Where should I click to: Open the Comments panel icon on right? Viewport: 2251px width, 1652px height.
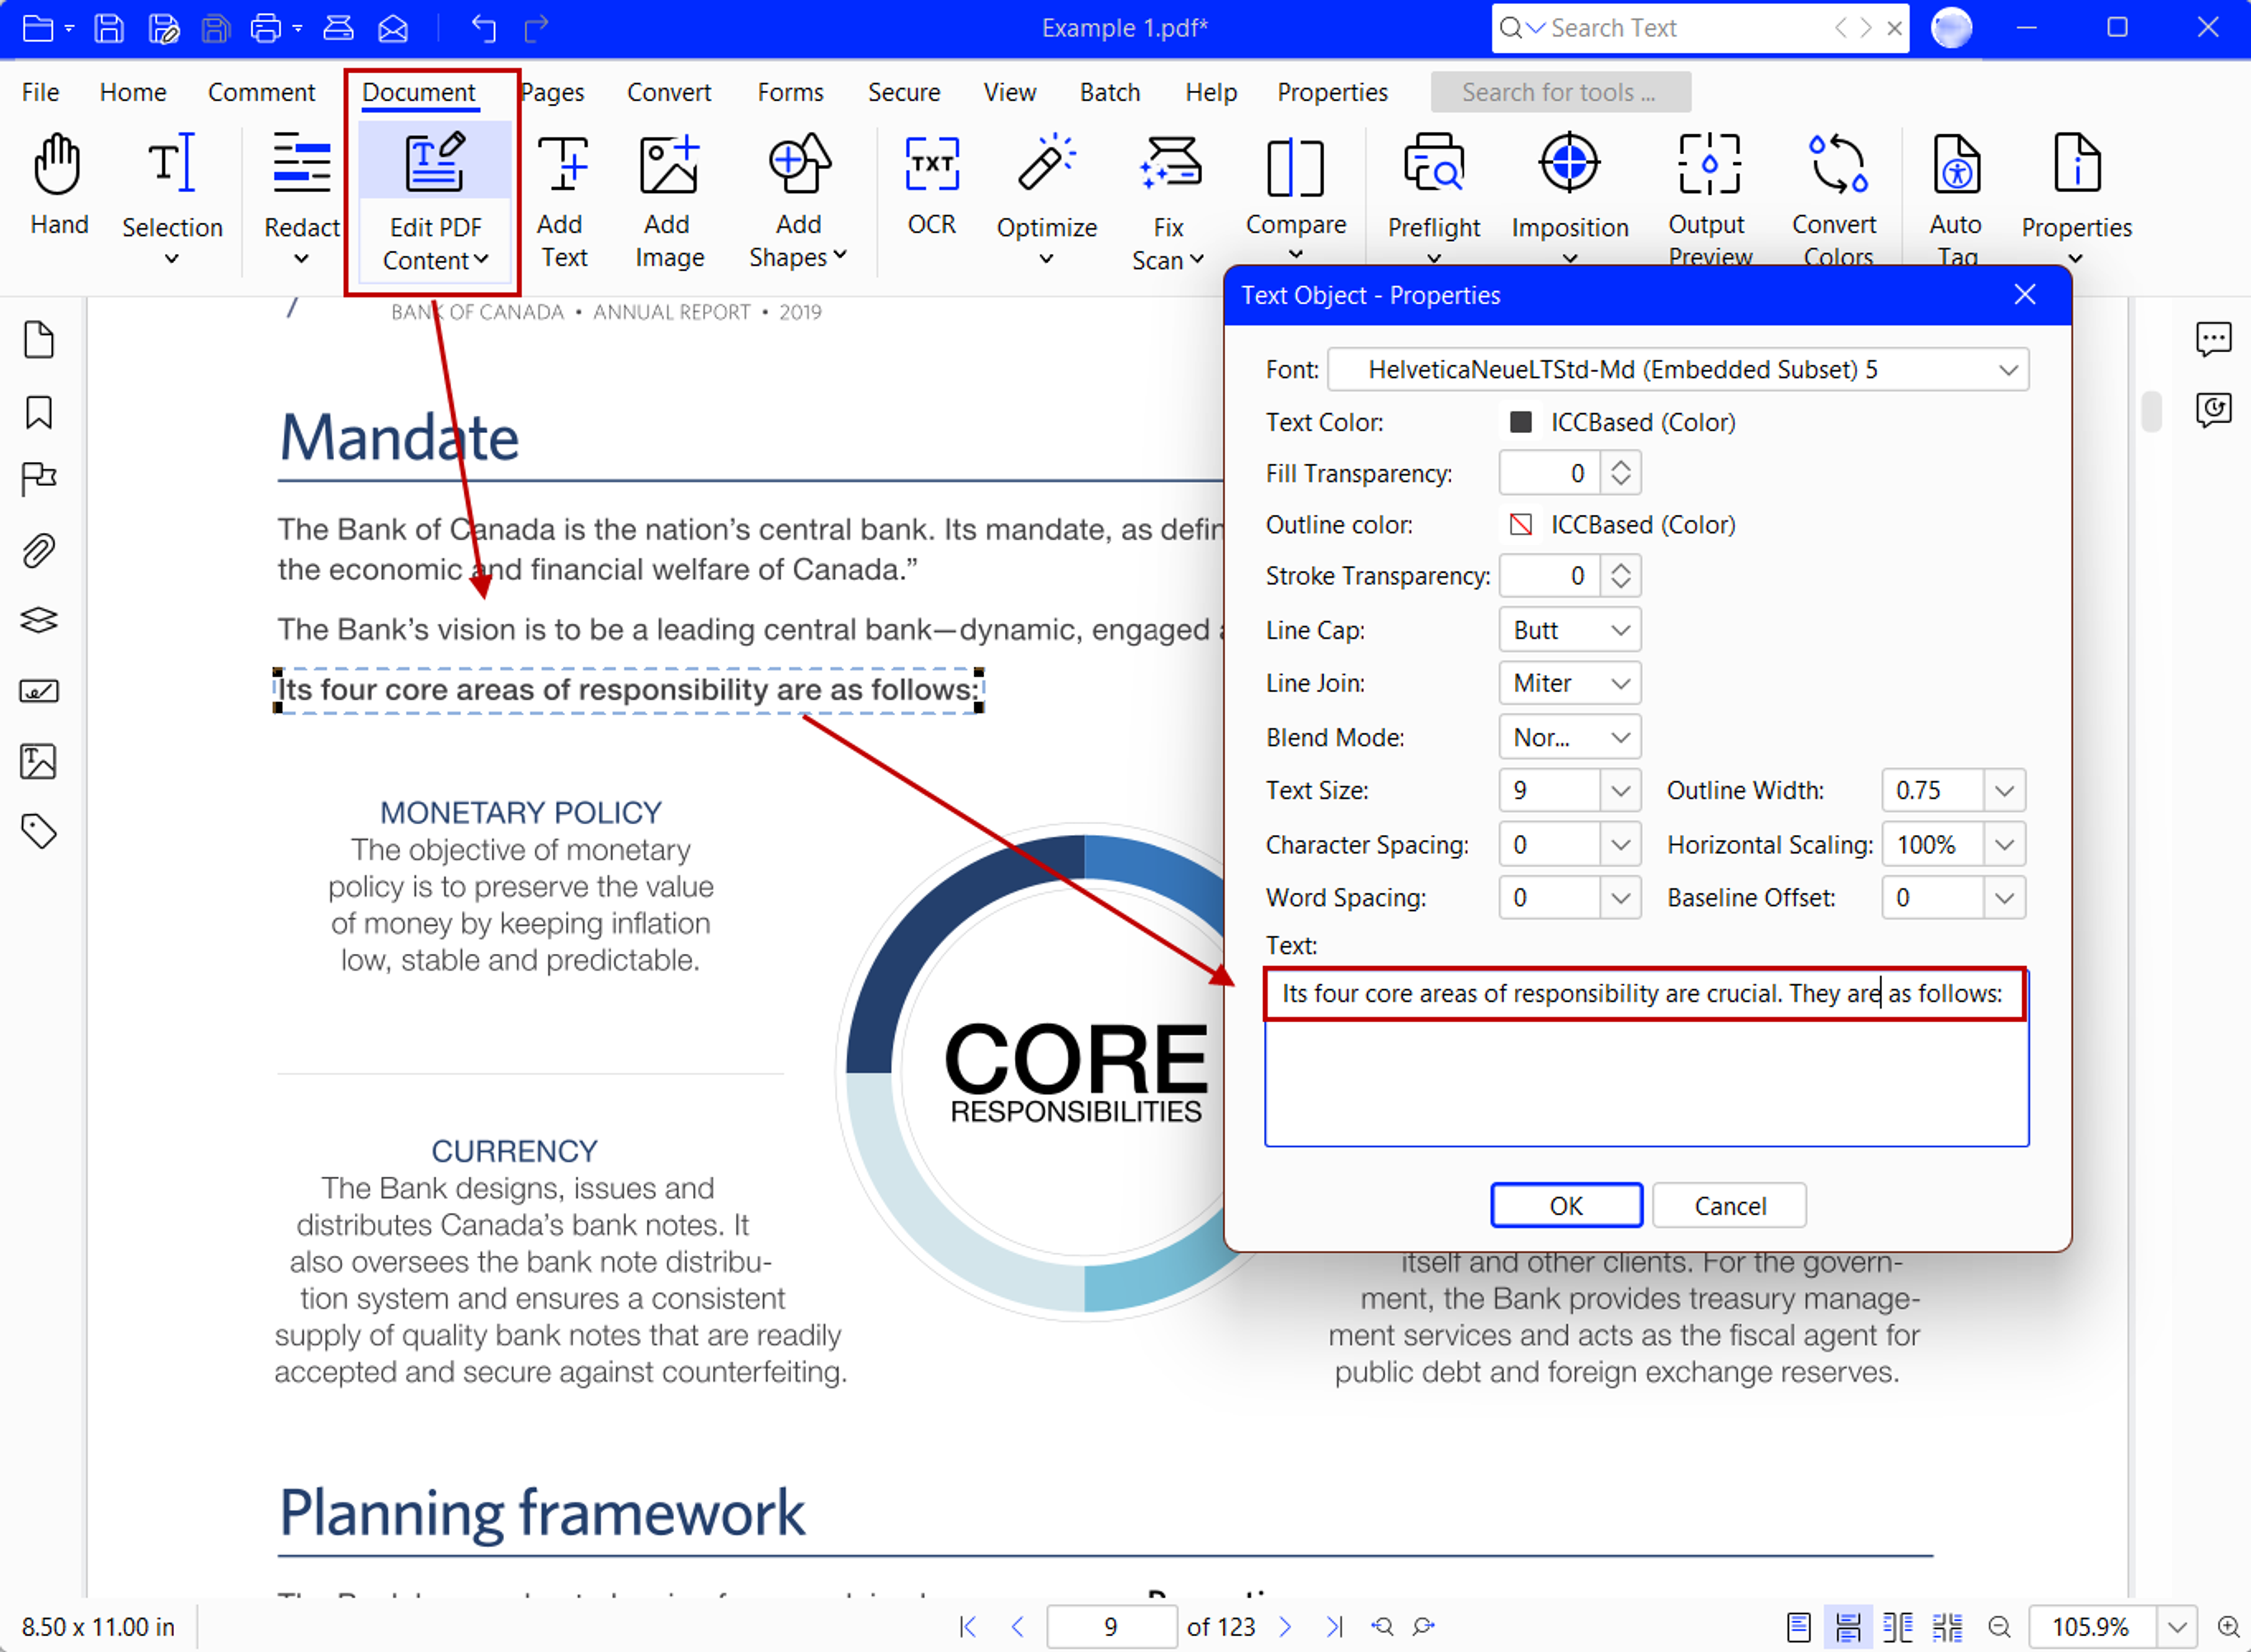(x=2213, y=340)
